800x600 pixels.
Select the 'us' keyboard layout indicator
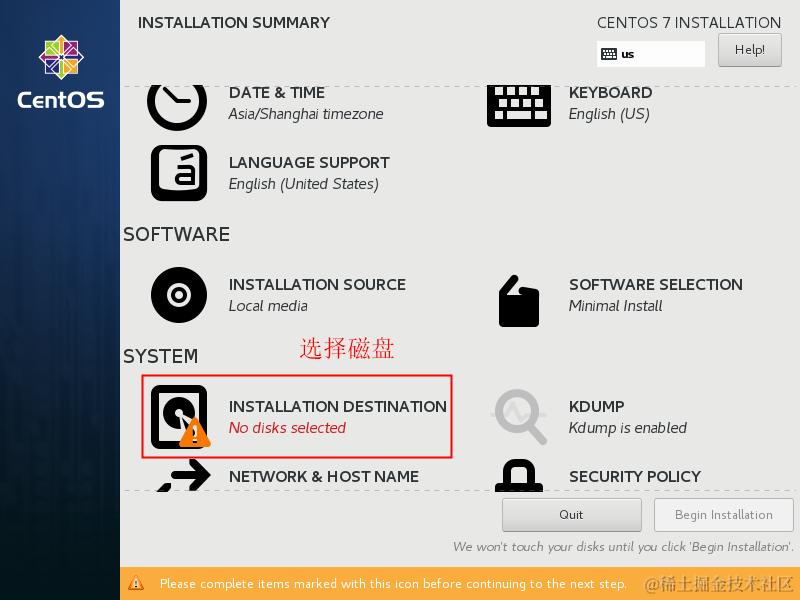tap(651, 54)
